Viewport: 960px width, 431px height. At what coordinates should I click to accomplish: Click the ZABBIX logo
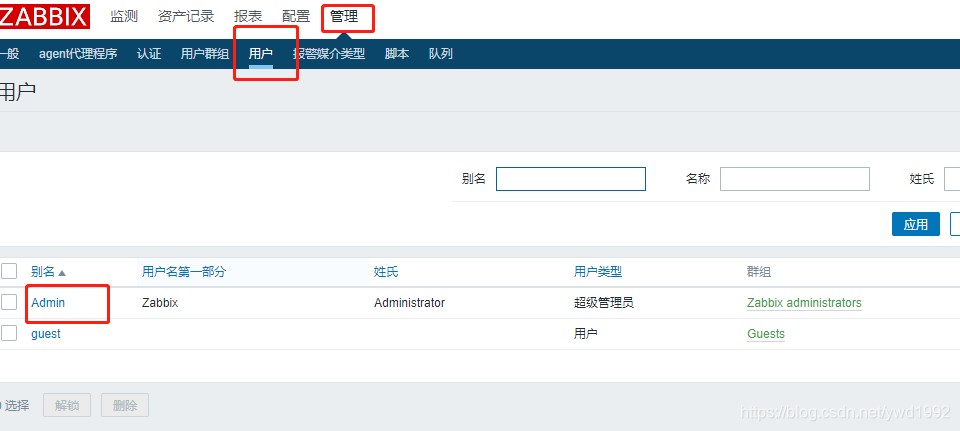pos(44,17)
